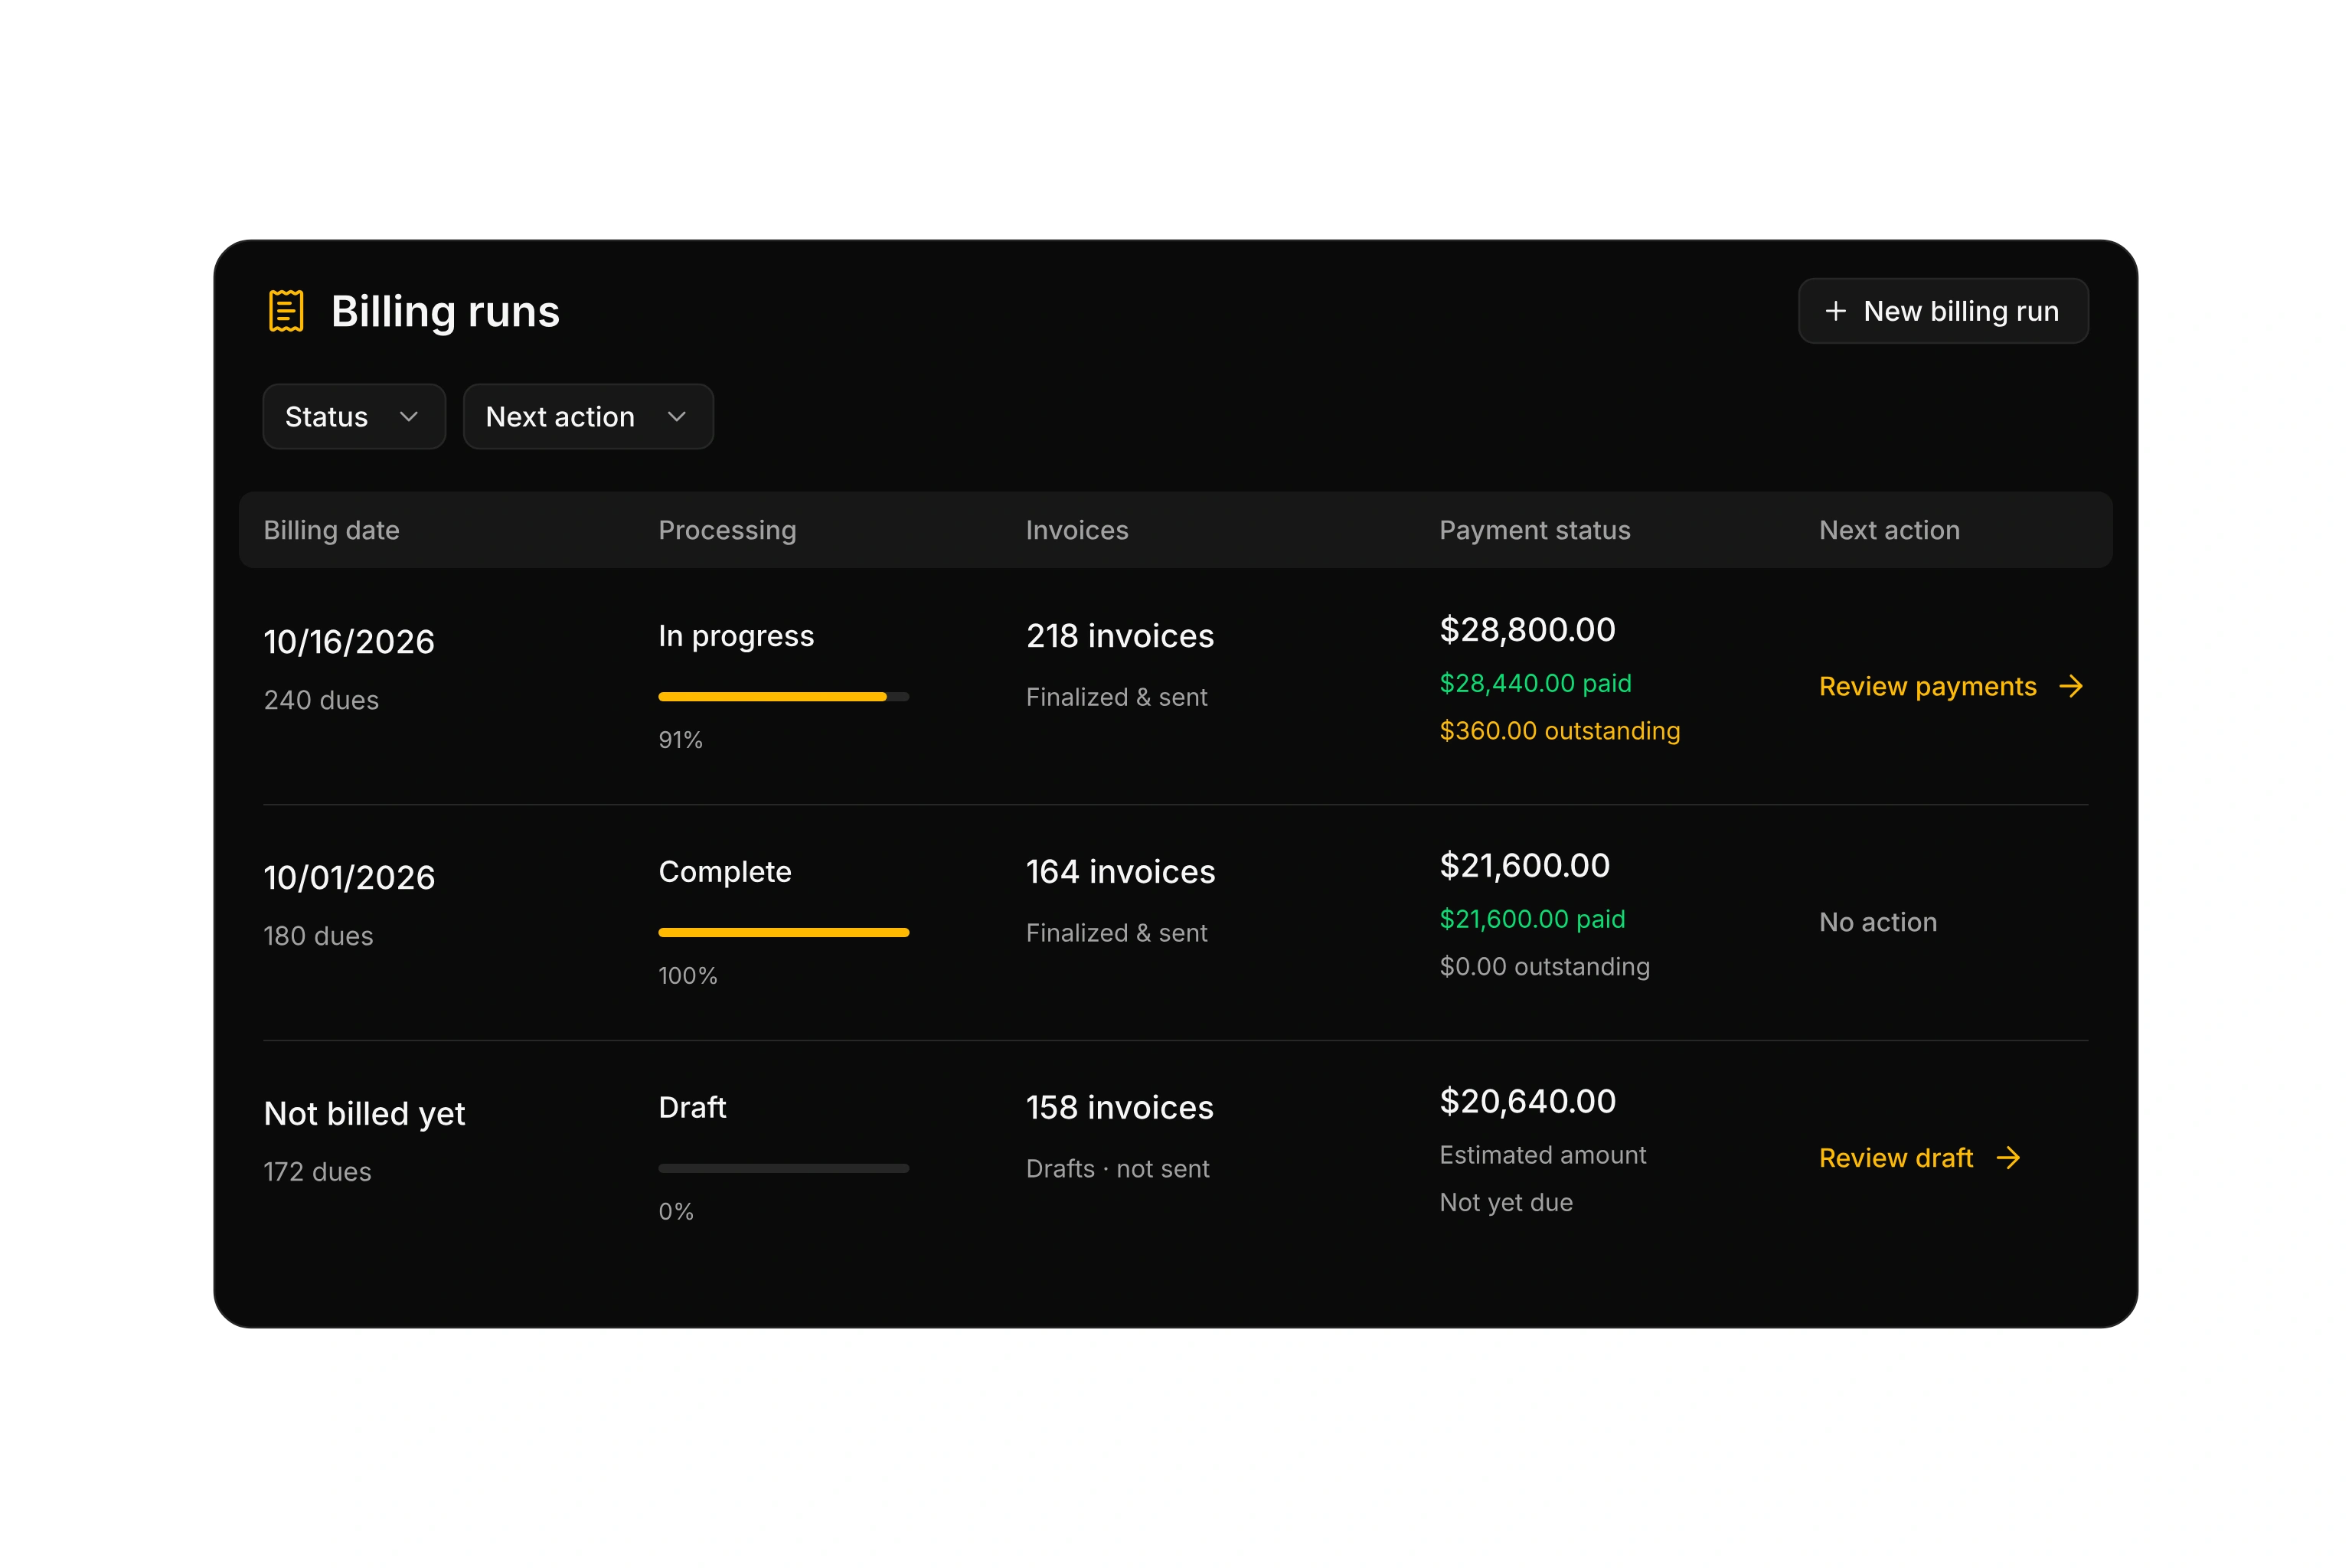
Task: Click the arrow icon next to Review draft
Action: click(2008, 1158)
